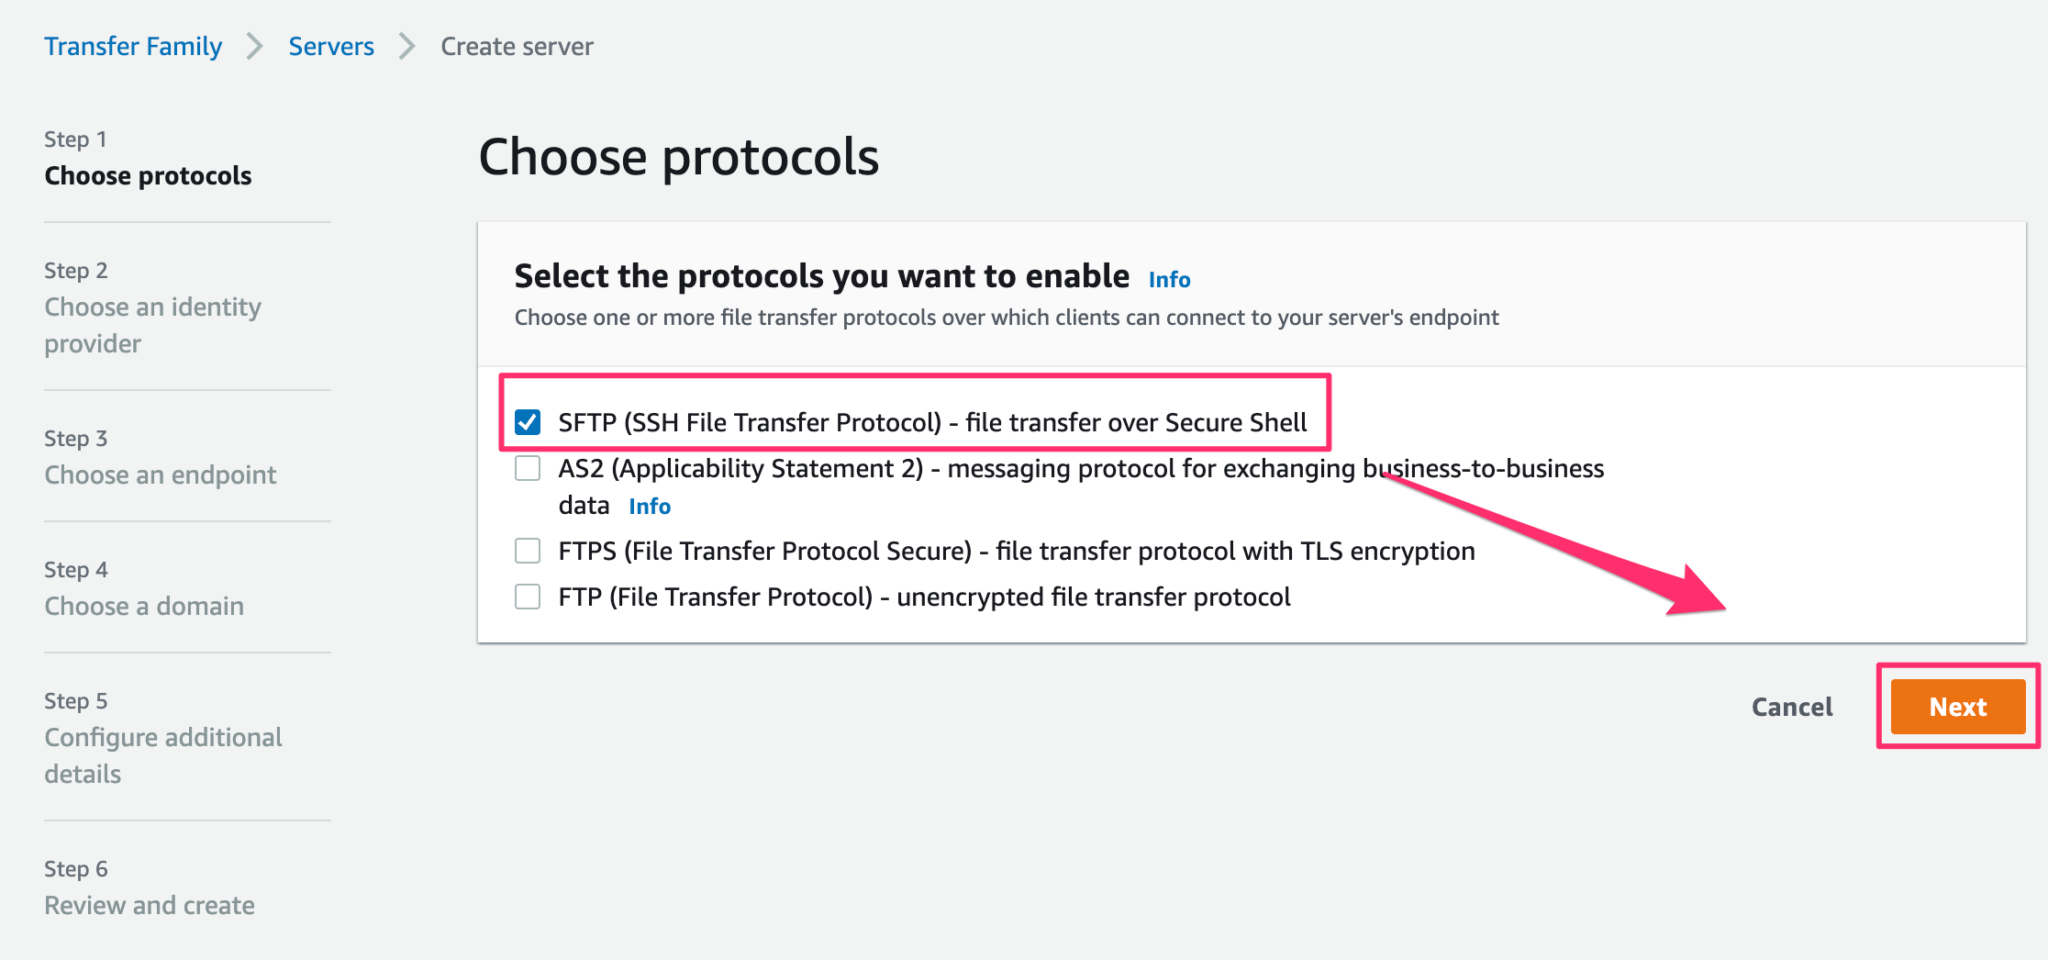Enable the SFTP protocol checkbox

click(527, 421)
